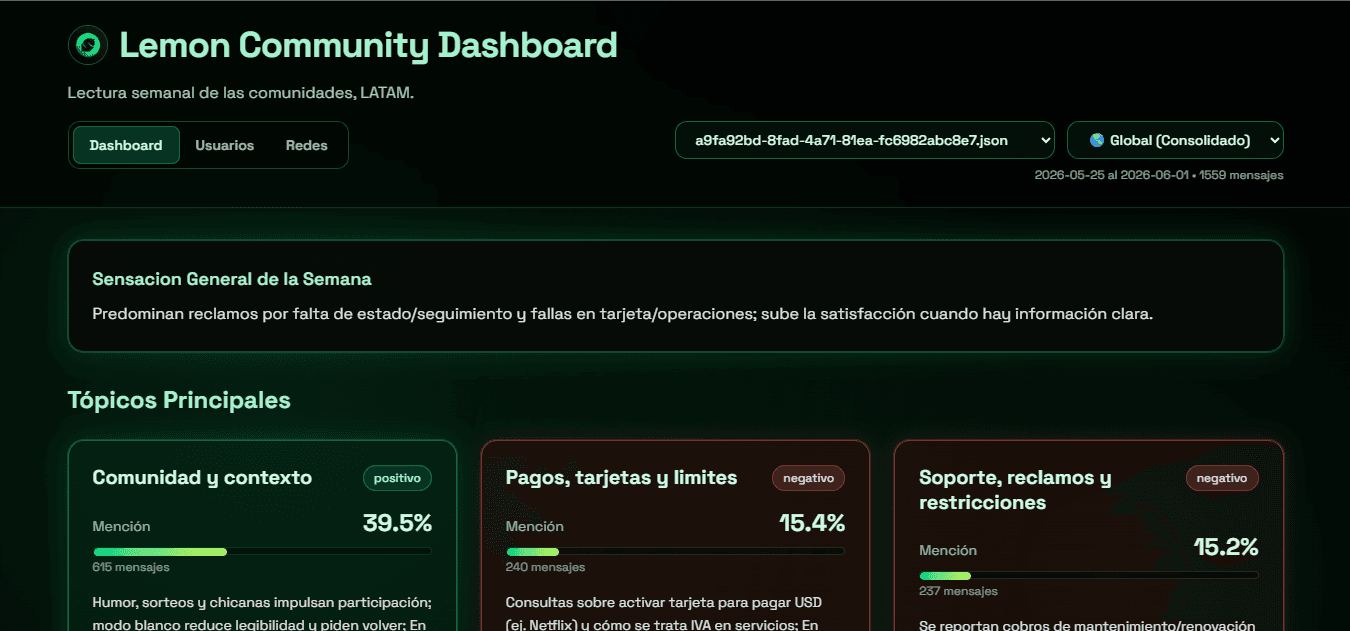Open the JSON file selector dropdown
This screenshot has width=1350, height=631.
[865, 140]
